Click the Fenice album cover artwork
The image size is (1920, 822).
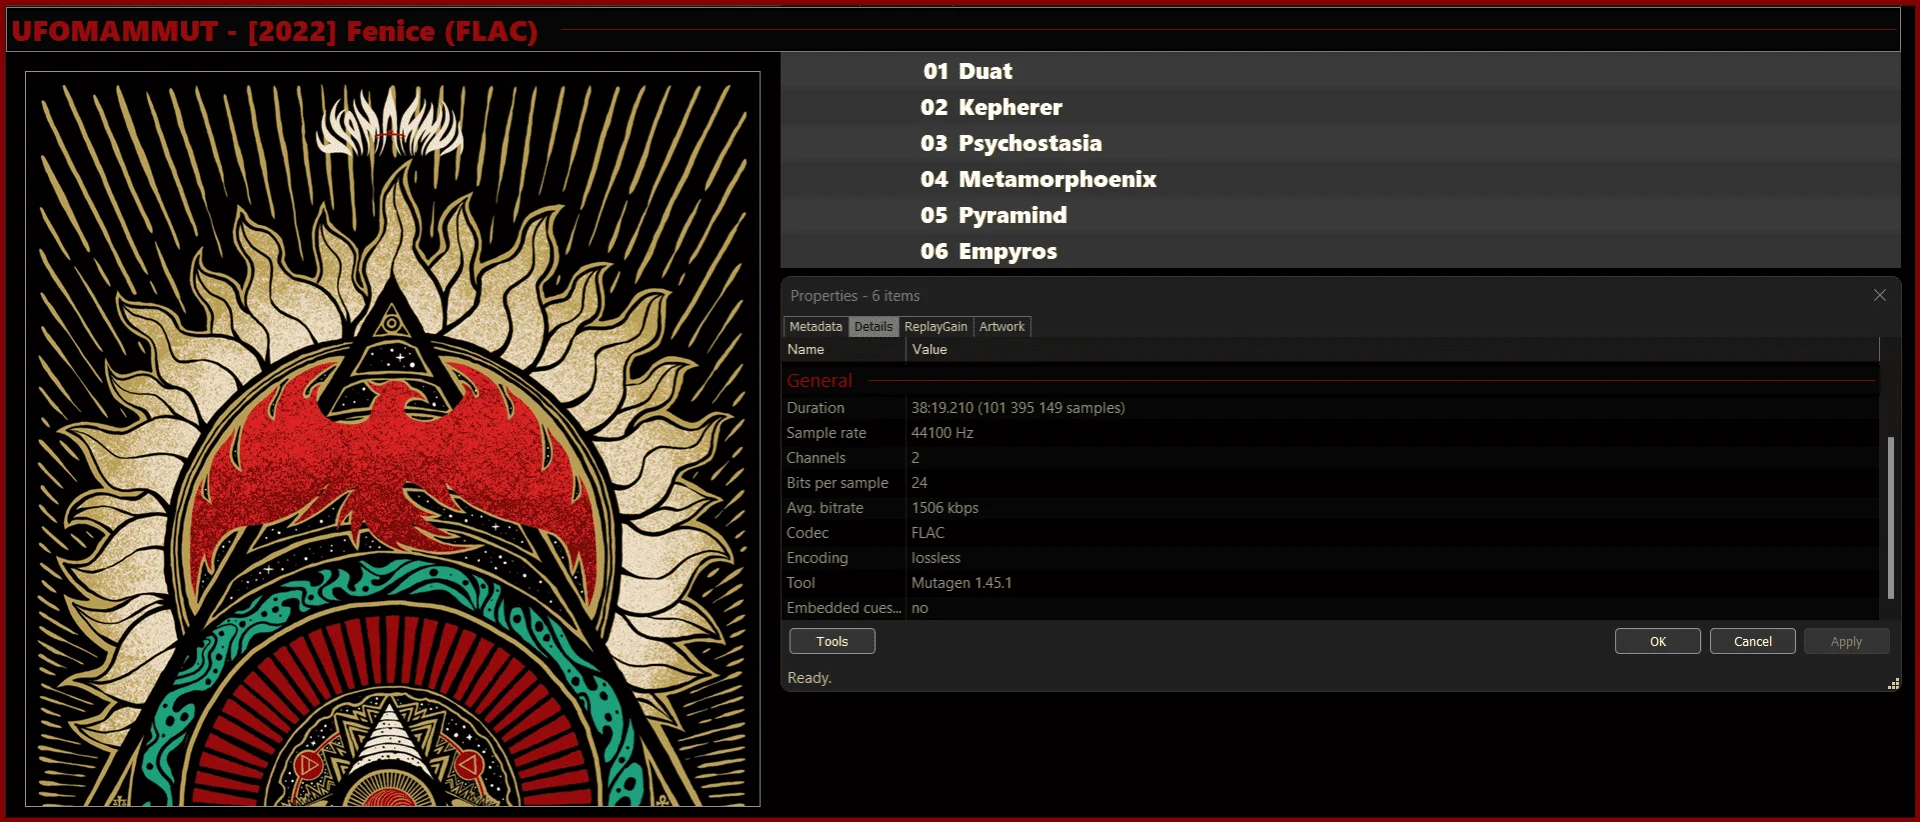click(x=393, y=438)
